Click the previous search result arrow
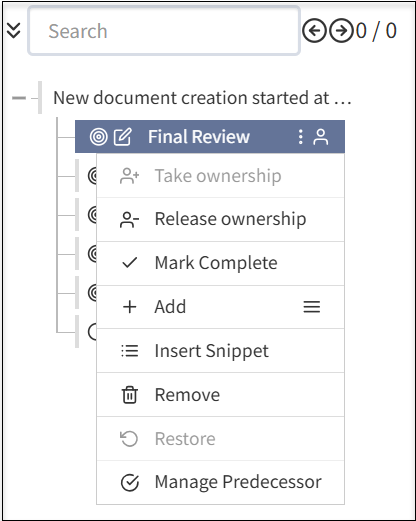Viewport: 416px width, 521px height. pyautogui.click(x=314, y=31)
